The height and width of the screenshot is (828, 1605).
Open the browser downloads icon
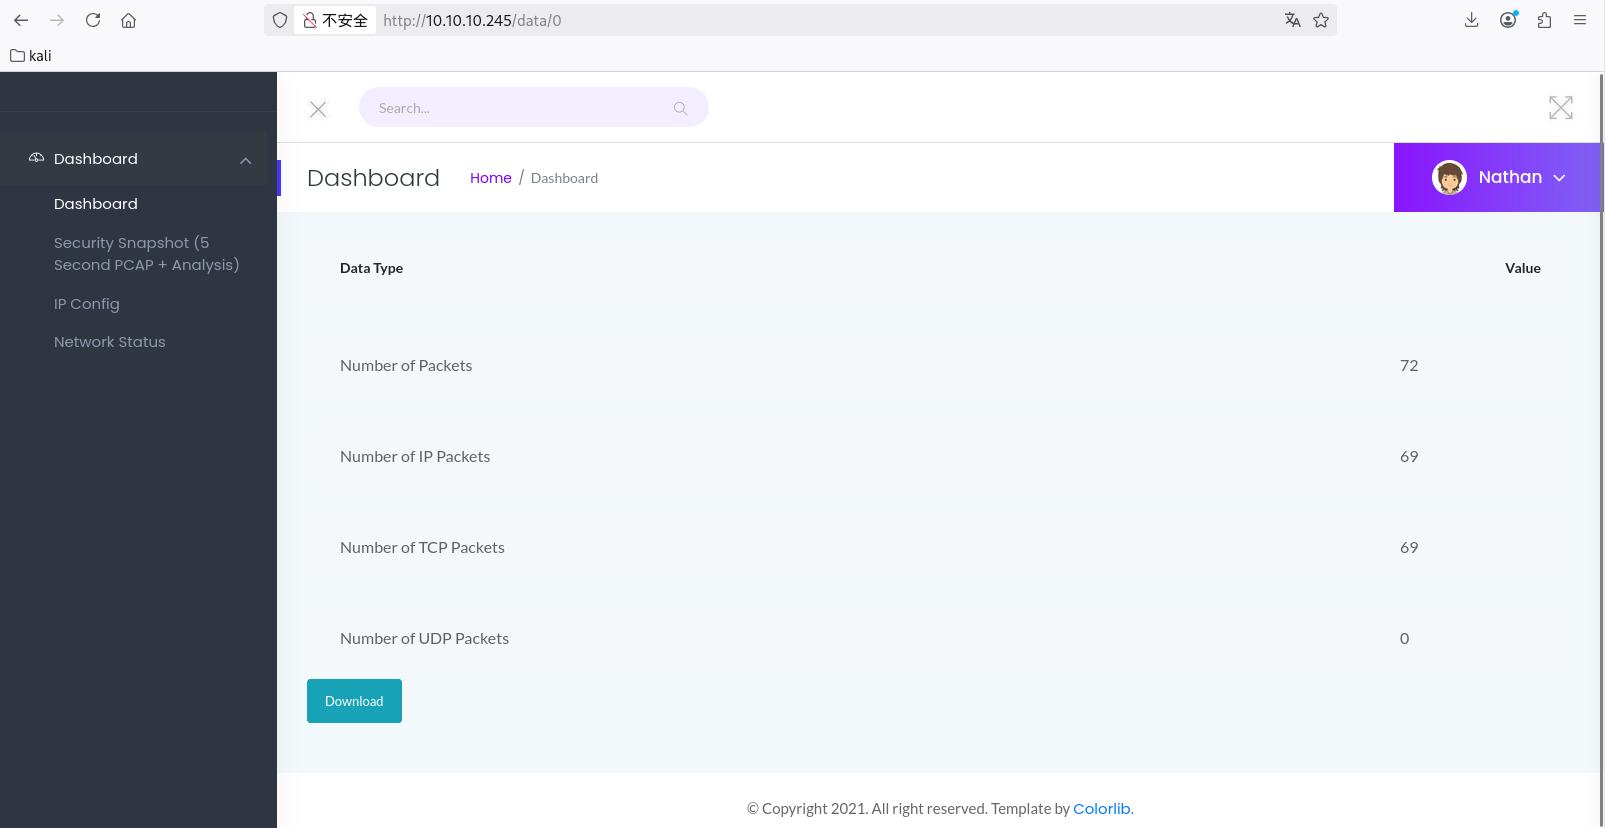pos(1471,20)
